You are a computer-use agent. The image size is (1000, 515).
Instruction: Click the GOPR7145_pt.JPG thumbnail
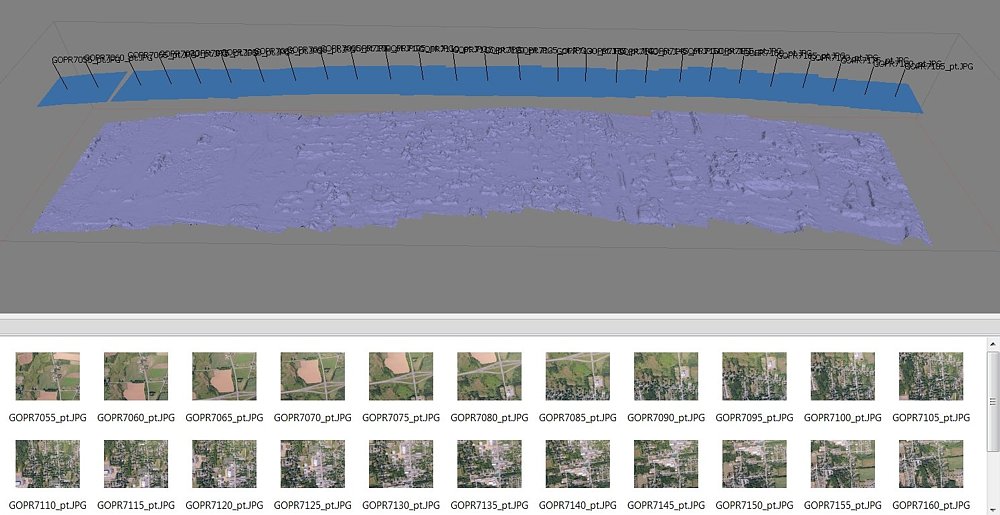click(x=665, y=464)
